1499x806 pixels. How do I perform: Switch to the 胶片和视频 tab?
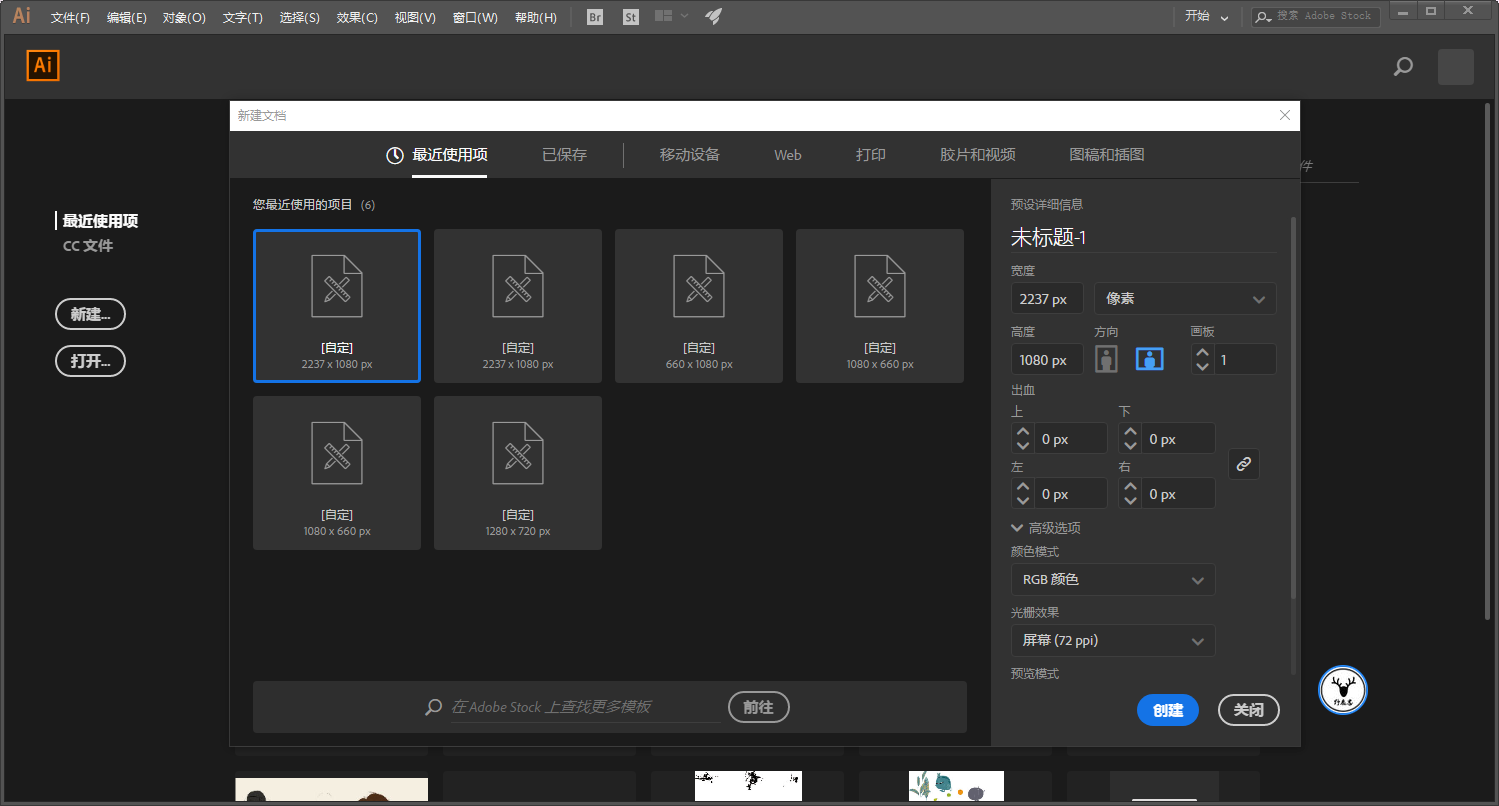(978, 155)
